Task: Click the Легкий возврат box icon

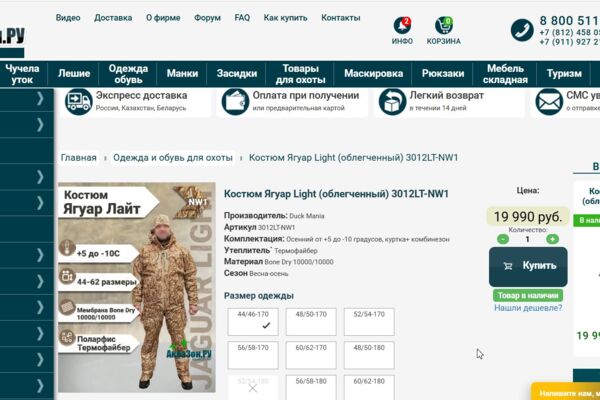Action: coord(392,101)
